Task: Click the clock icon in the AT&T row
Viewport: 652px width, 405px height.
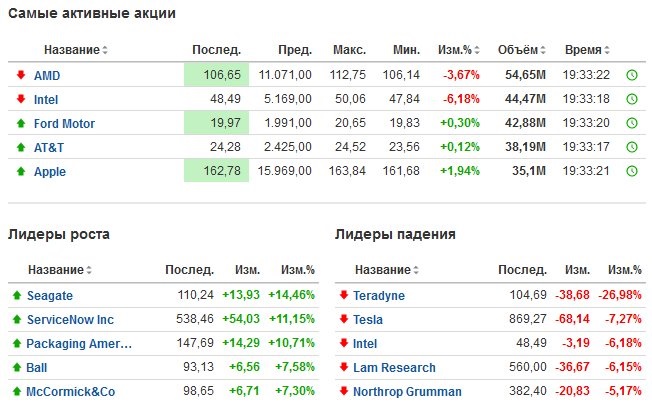Action: [632, 147]
